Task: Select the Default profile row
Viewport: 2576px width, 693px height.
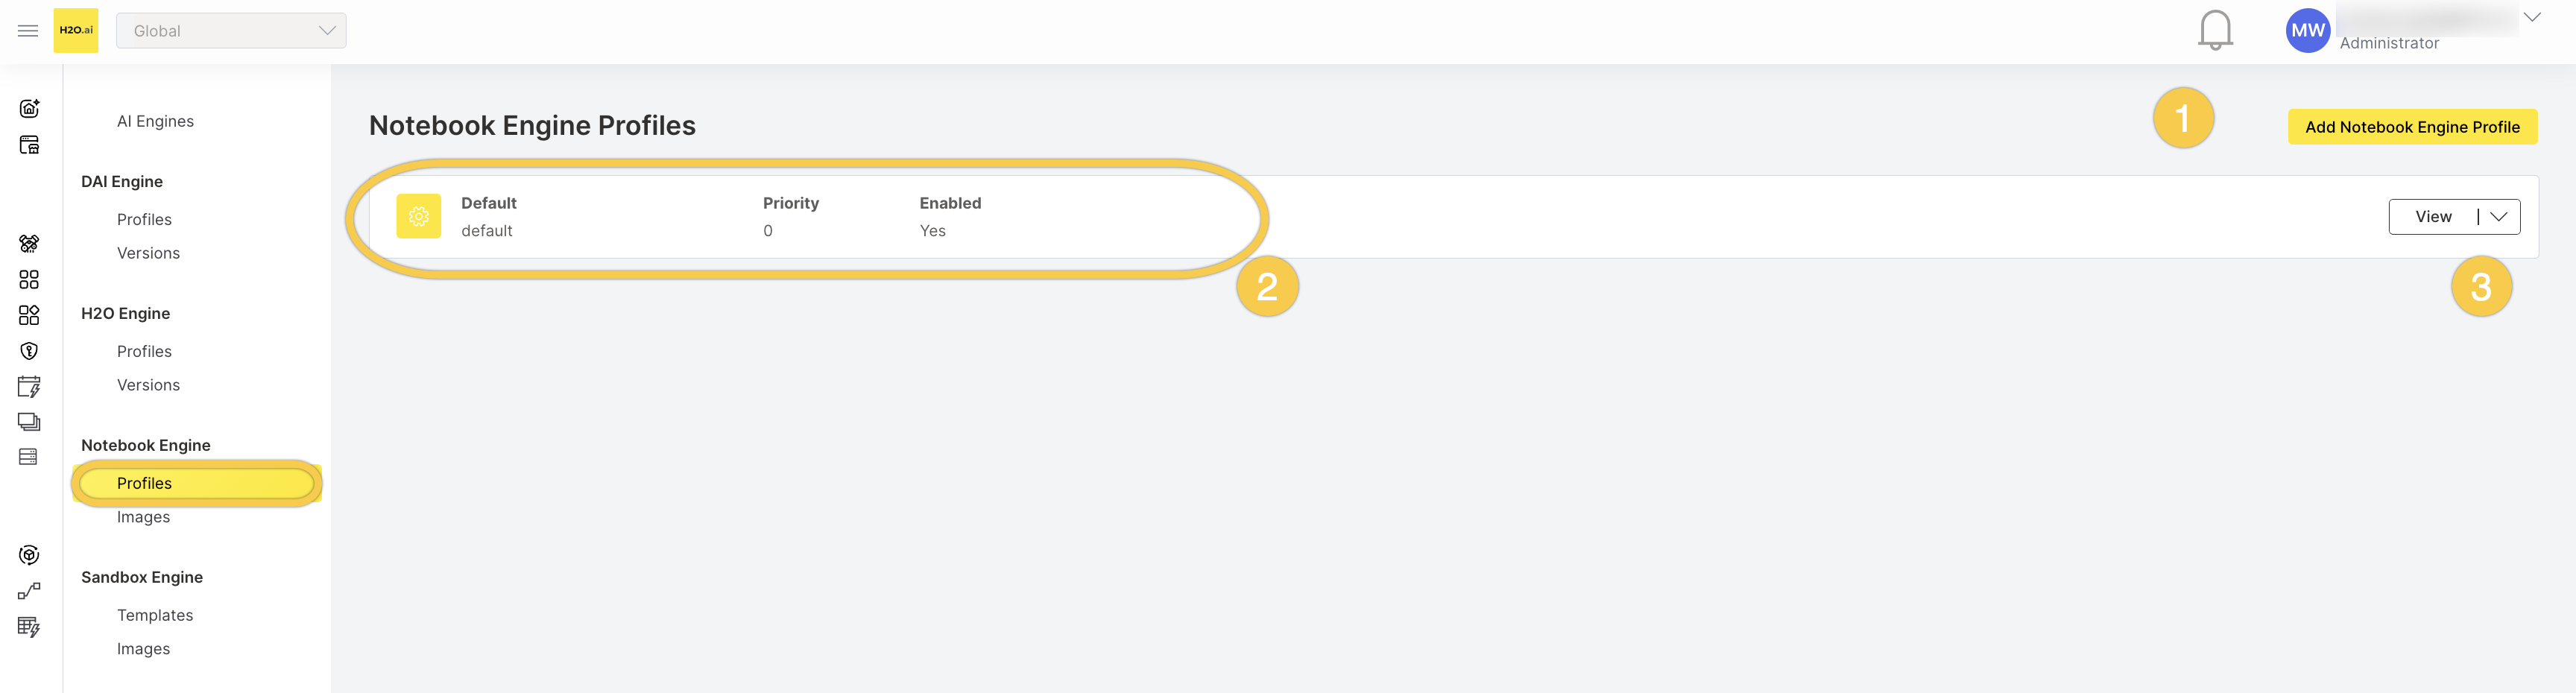Action: [1453, 217]
